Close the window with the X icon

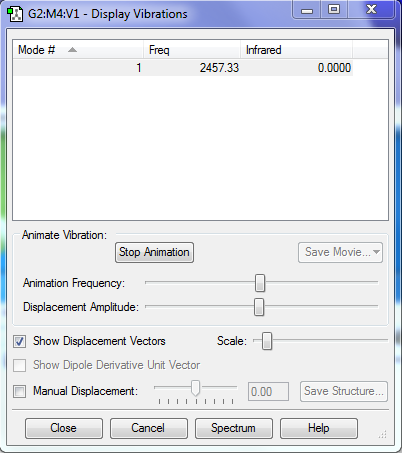(x=371, y=10)
